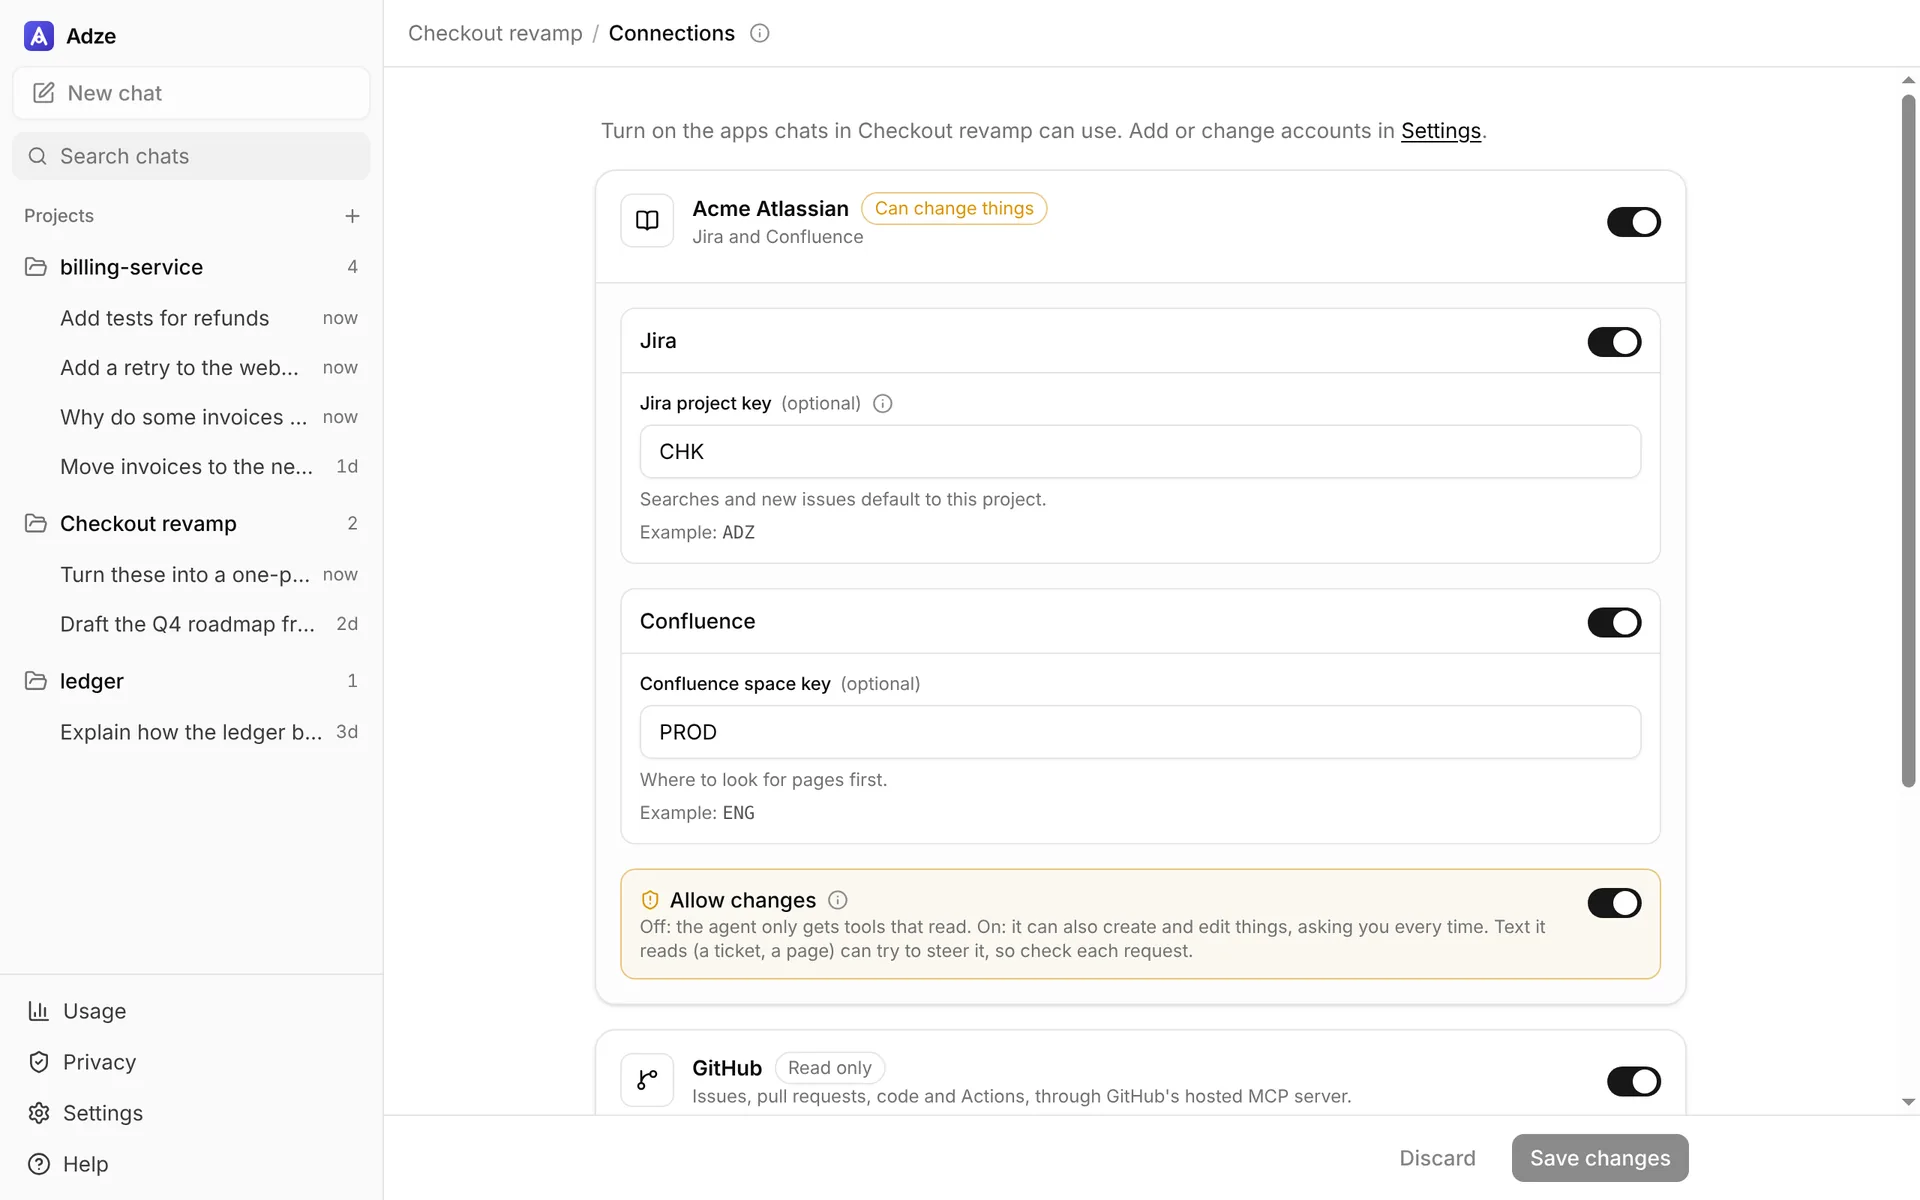Image resolution: width=1920 pixels, height=1200 pixels.
Task: Collapse the billing-service project
Action: point(191,267)
